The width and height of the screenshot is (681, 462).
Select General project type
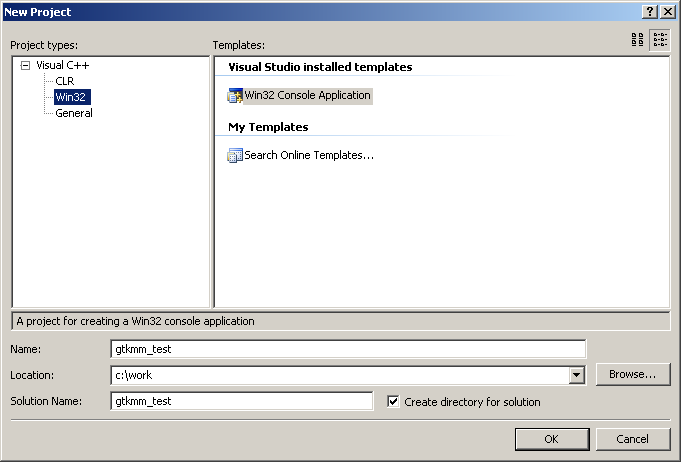pyautogui.click(x=74, y=113)
